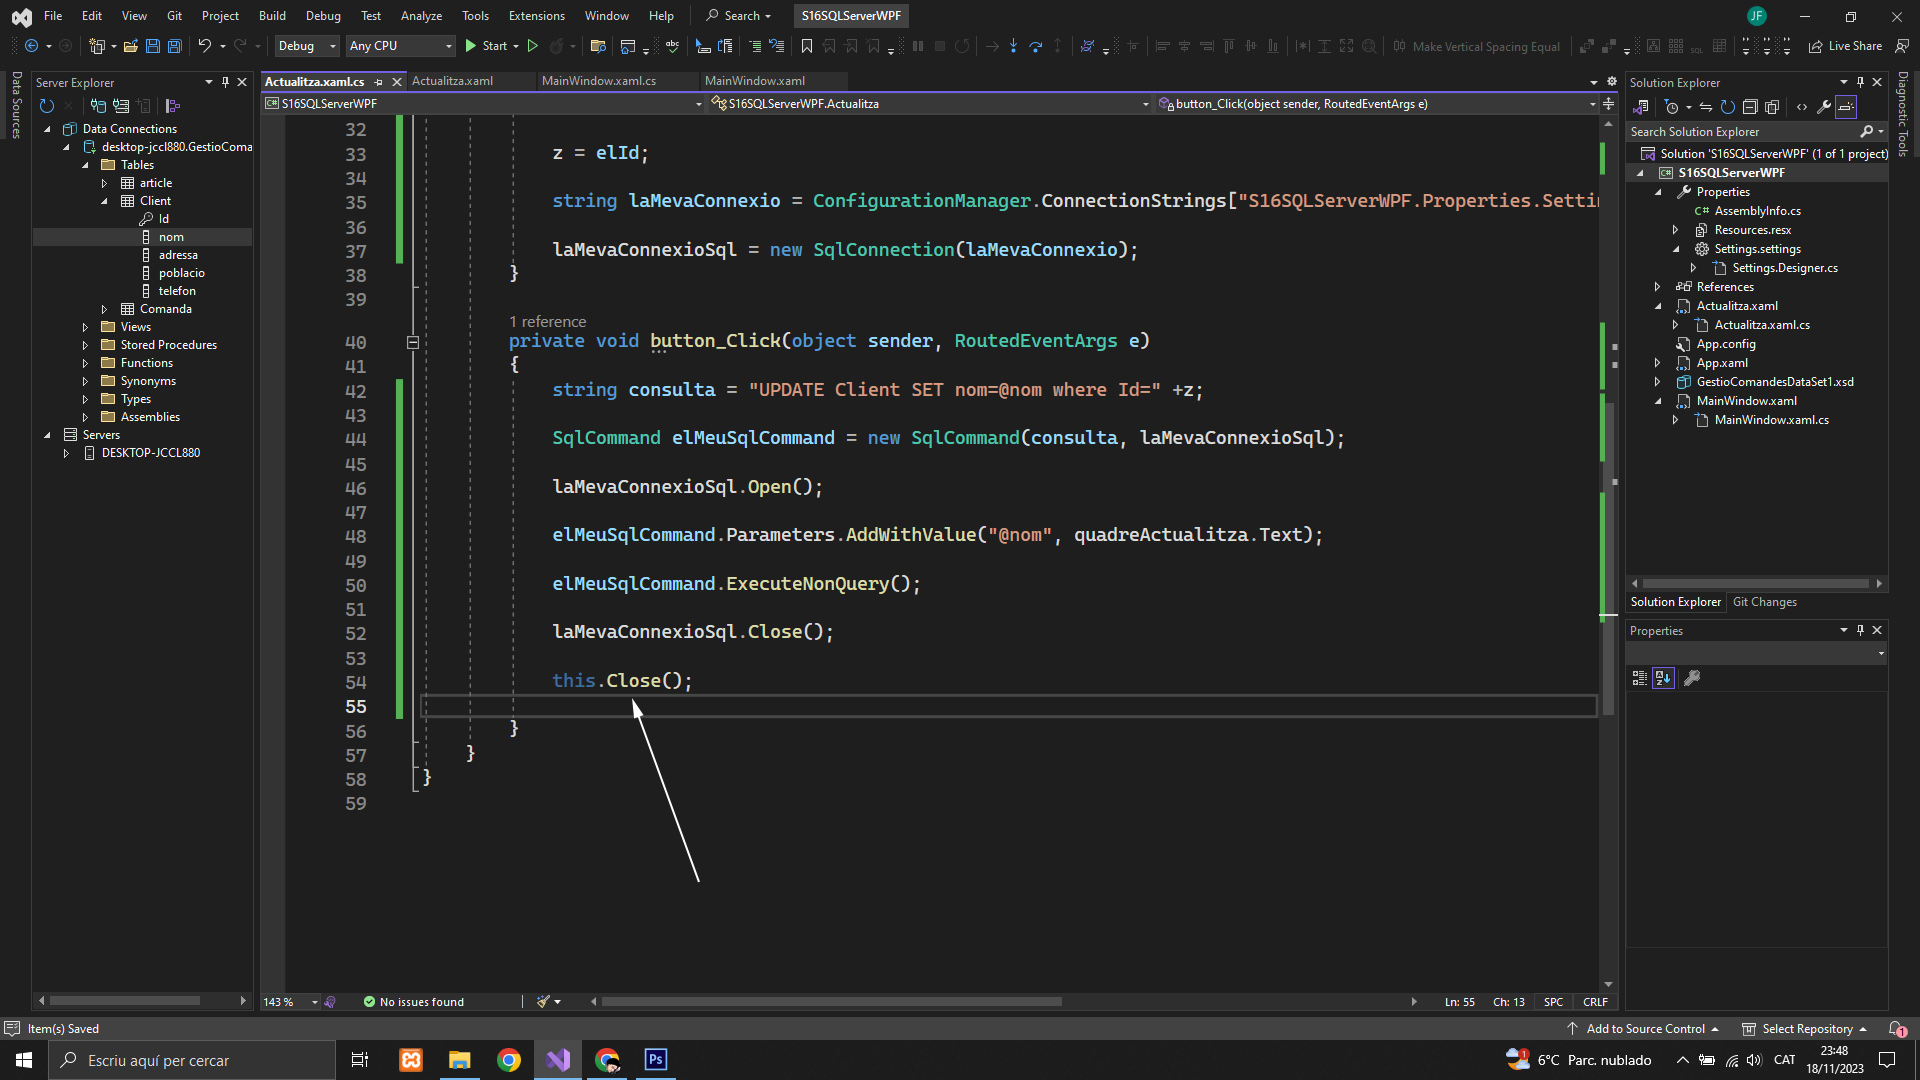
Task: Click the bookmark toolbar icon
Action: tap(806, 46)
